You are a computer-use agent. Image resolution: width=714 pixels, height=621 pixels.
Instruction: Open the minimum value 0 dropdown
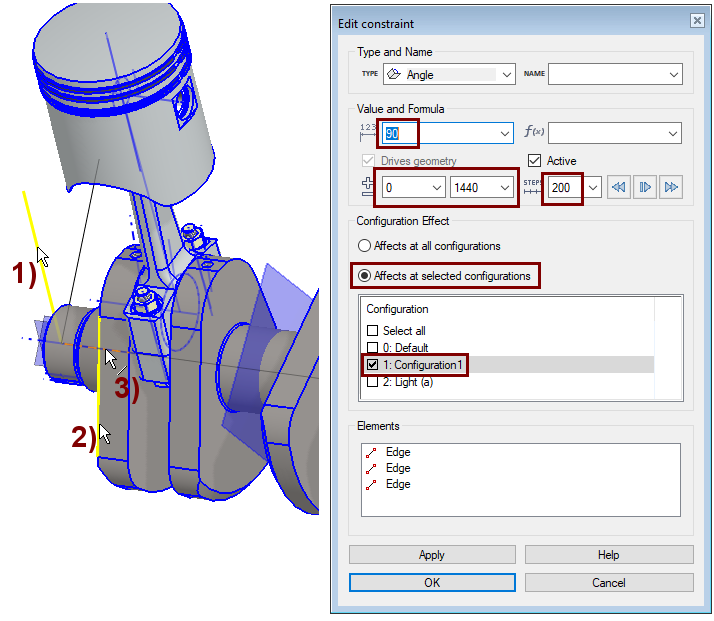pyautogui.click(x=437, y=188)
